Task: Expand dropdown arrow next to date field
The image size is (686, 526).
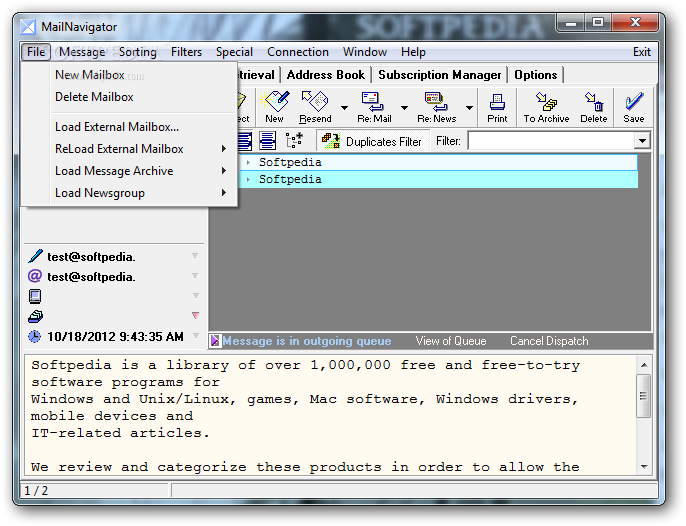Action: (x=196, y=336)
